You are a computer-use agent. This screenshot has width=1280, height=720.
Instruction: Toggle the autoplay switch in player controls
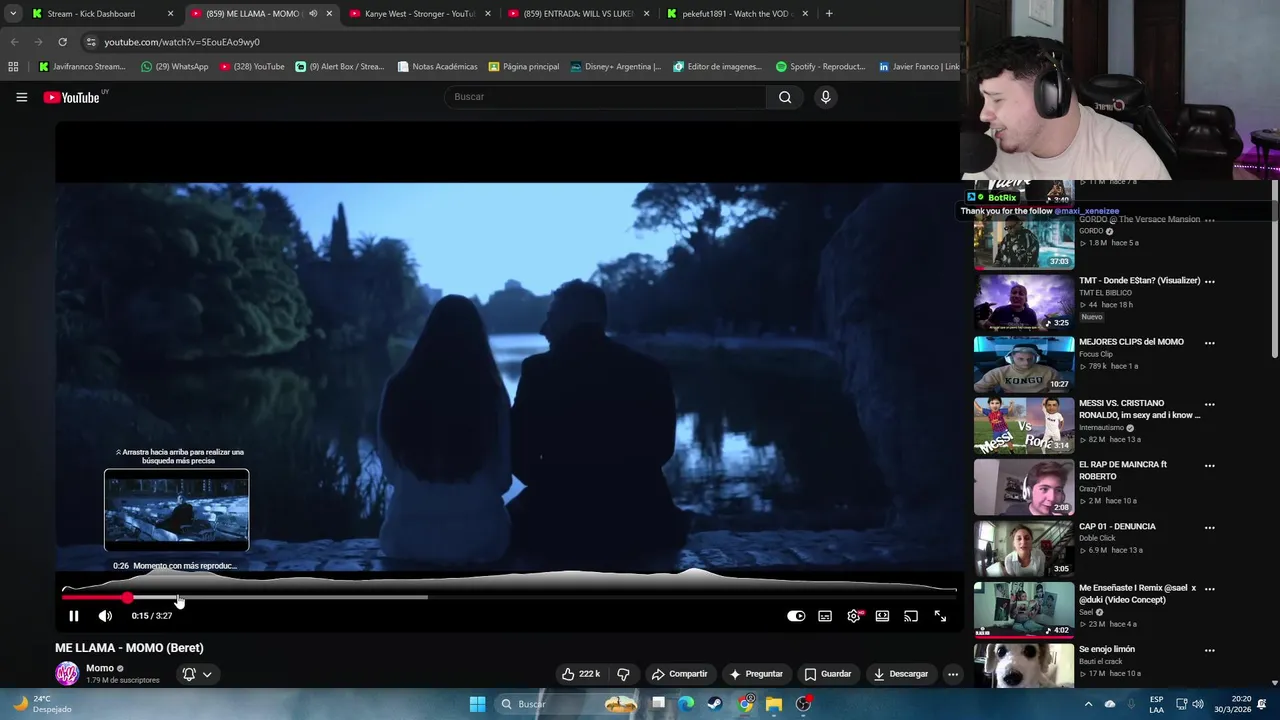(x=796, y=616)
